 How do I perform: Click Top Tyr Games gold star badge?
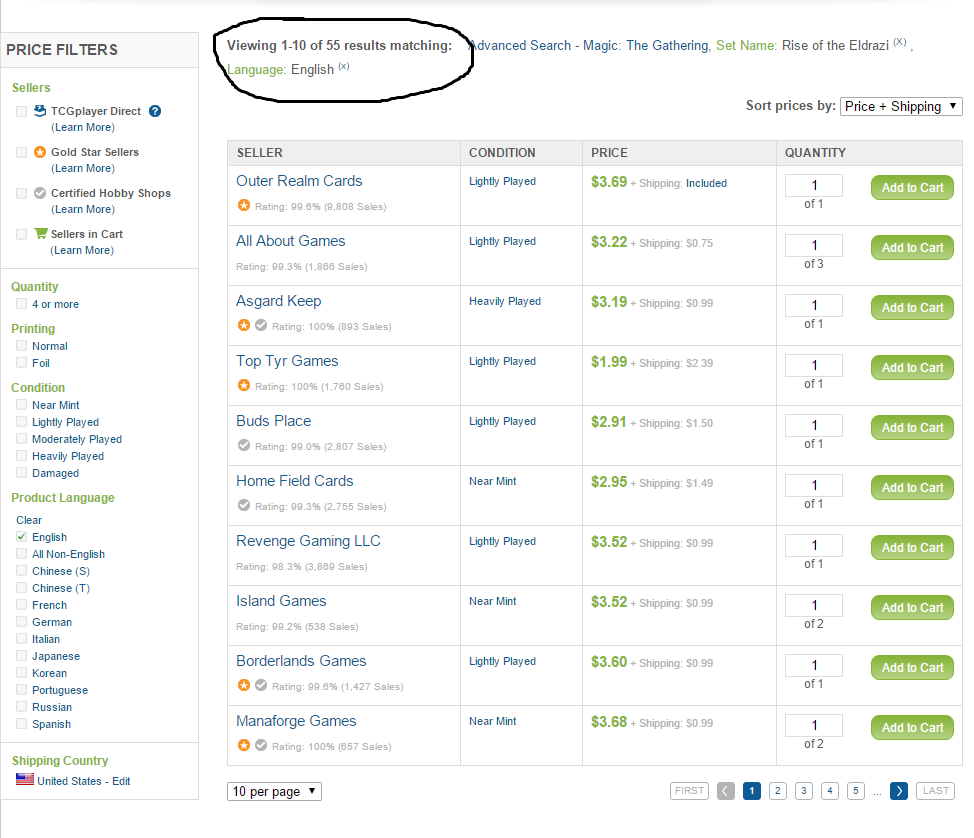point(244,385)
